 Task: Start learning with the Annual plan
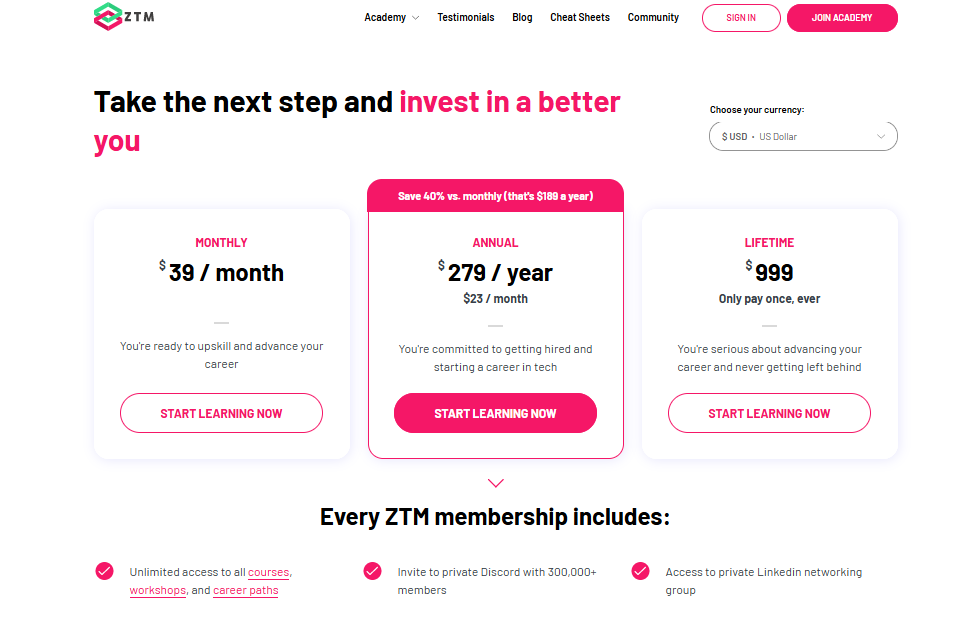tap(495, 413)
